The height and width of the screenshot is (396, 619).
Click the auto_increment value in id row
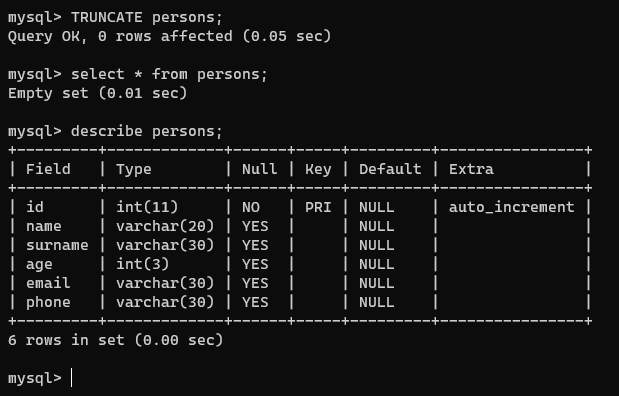click(x=512, y=207)
